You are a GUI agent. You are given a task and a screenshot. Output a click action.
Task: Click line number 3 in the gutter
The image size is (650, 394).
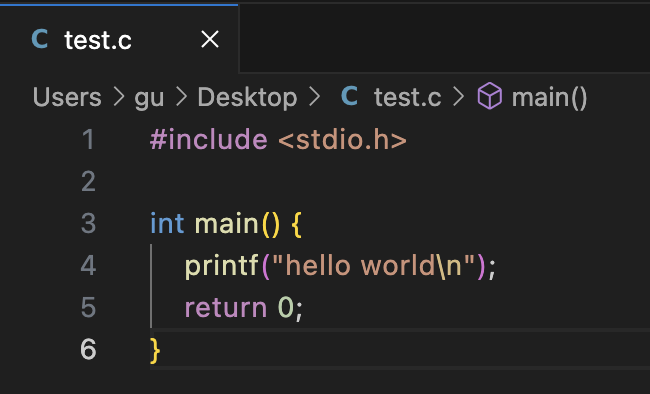88,224
